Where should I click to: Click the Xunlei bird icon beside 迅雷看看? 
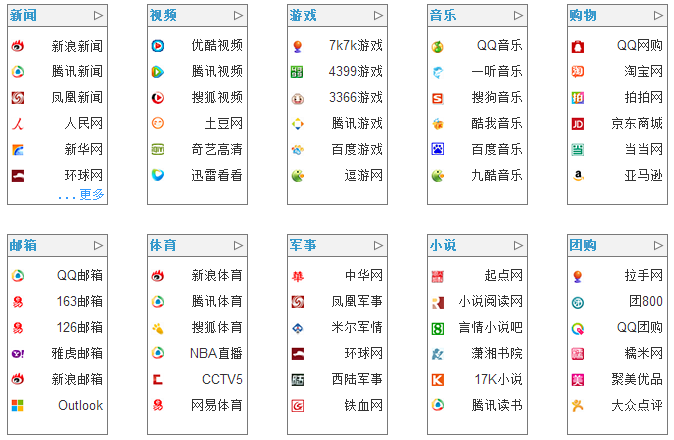(x=158, y=175)
